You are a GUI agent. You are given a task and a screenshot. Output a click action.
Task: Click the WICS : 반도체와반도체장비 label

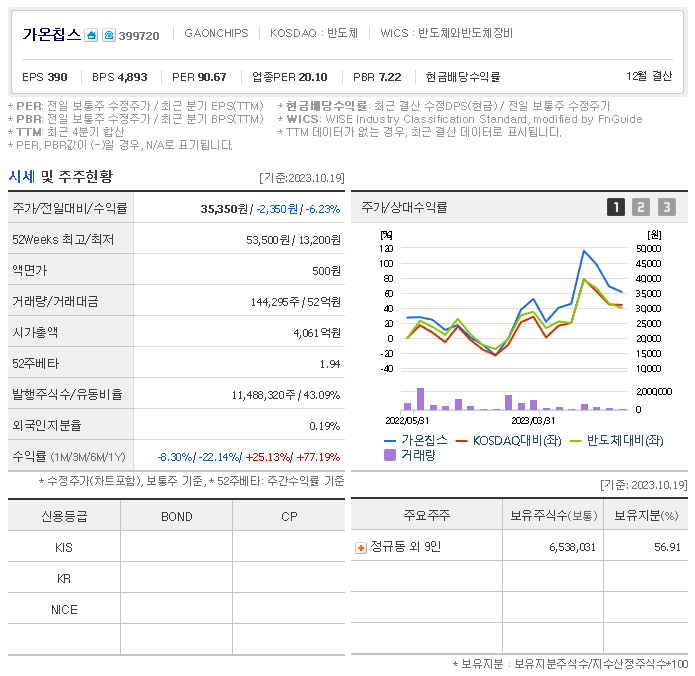pyautogui.click(x=446, y=33)
